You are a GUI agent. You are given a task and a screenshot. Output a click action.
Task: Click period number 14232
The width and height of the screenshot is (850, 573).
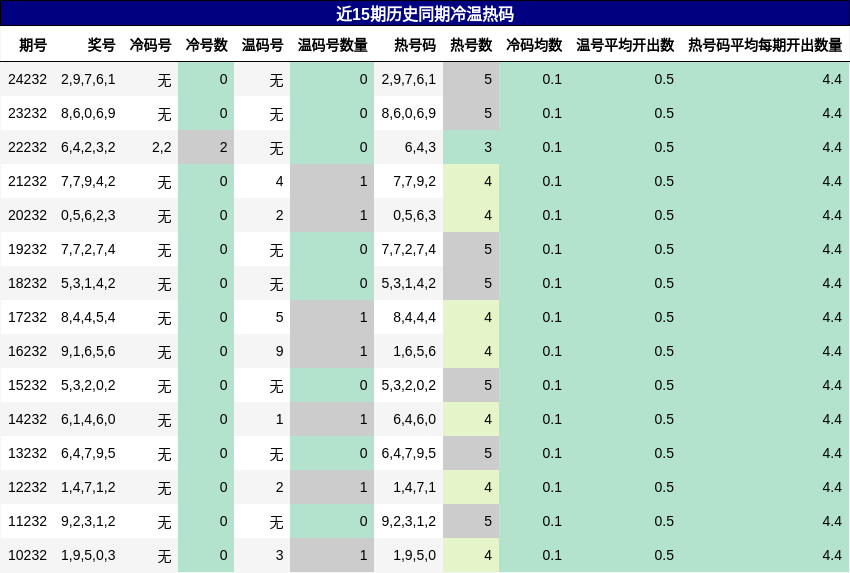[28, 420]
